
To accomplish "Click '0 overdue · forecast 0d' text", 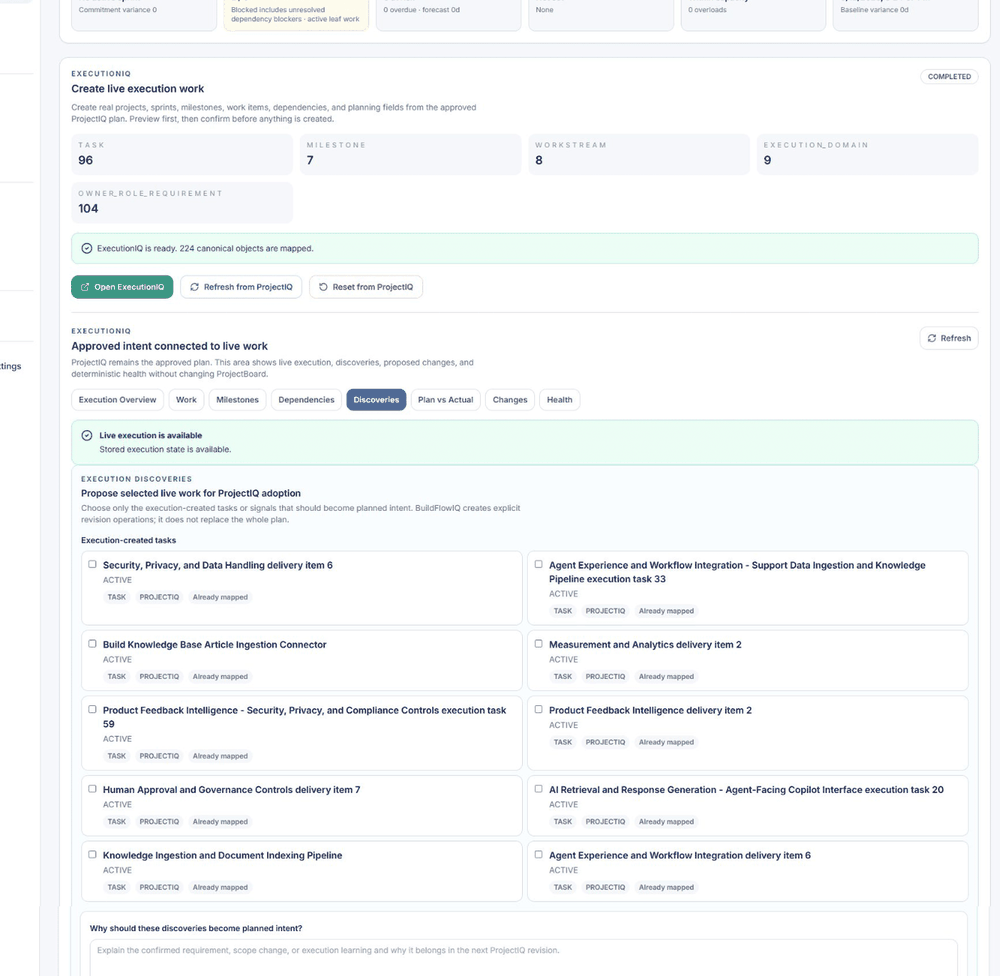I will (422, 10).
